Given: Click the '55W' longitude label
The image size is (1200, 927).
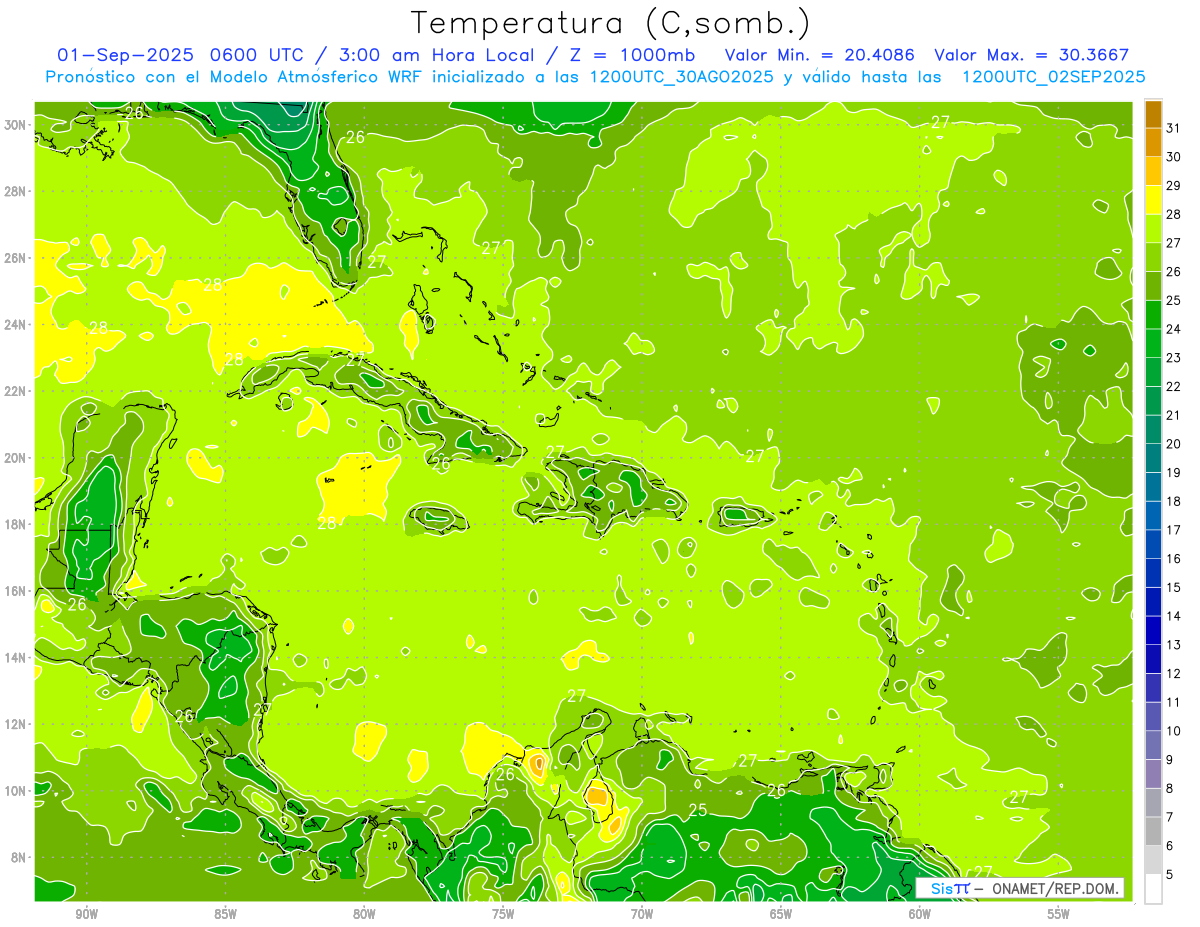Looking at the screenshot, I should (x=1059, y=914).
